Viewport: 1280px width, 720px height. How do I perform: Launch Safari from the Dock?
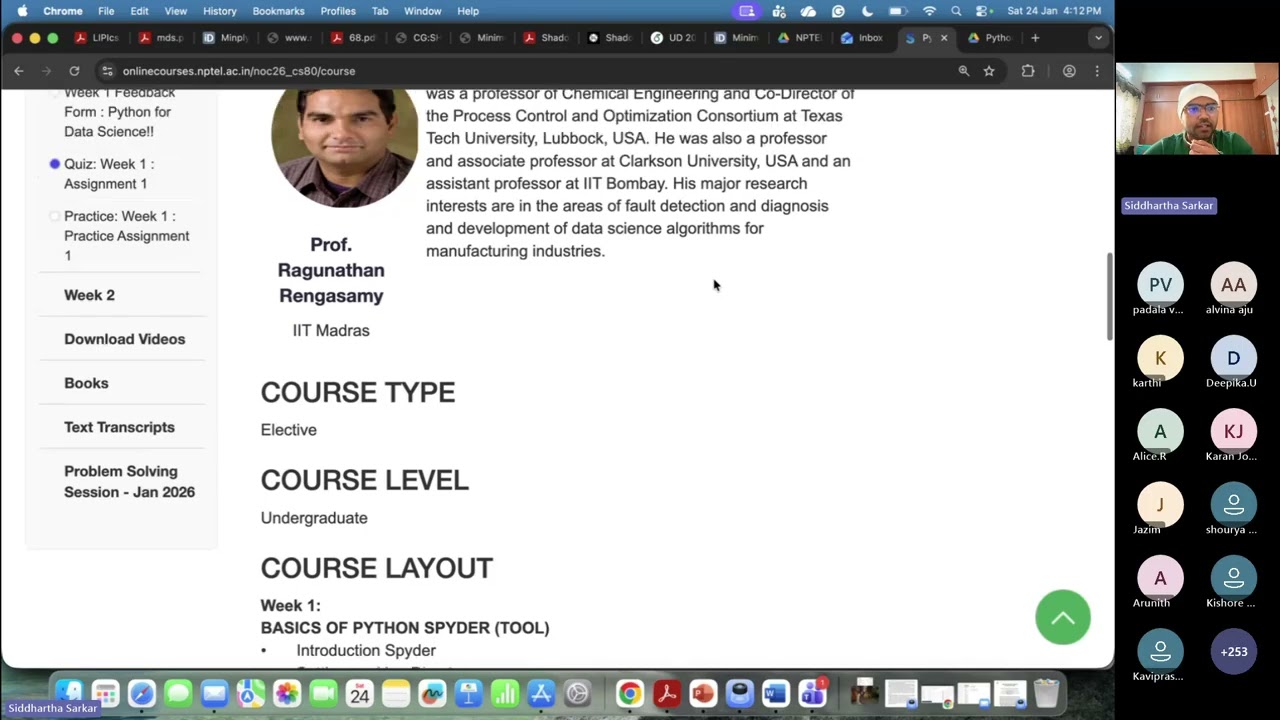tap(142, 693)
